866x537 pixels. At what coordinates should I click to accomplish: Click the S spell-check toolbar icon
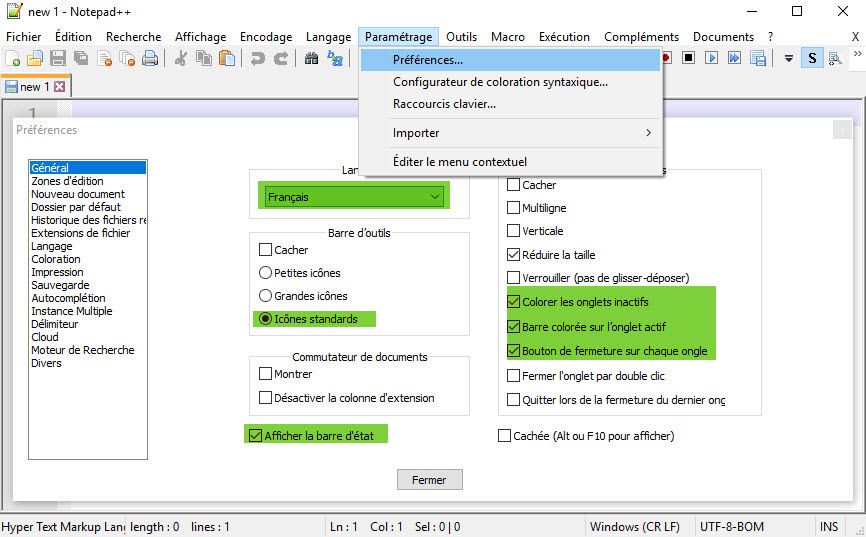(x=812, y=58)
